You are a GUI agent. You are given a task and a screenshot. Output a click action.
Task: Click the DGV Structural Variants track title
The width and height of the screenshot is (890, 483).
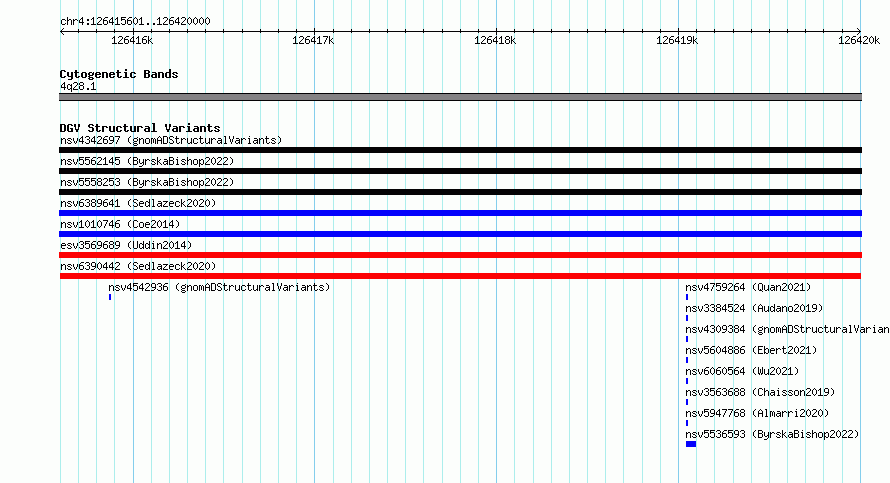140,128
